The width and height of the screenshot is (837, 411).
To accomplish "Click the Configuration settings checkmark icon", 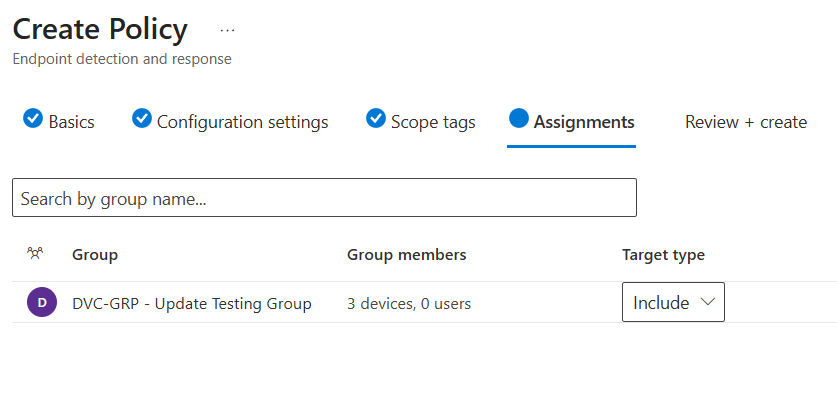I will 142,119.
